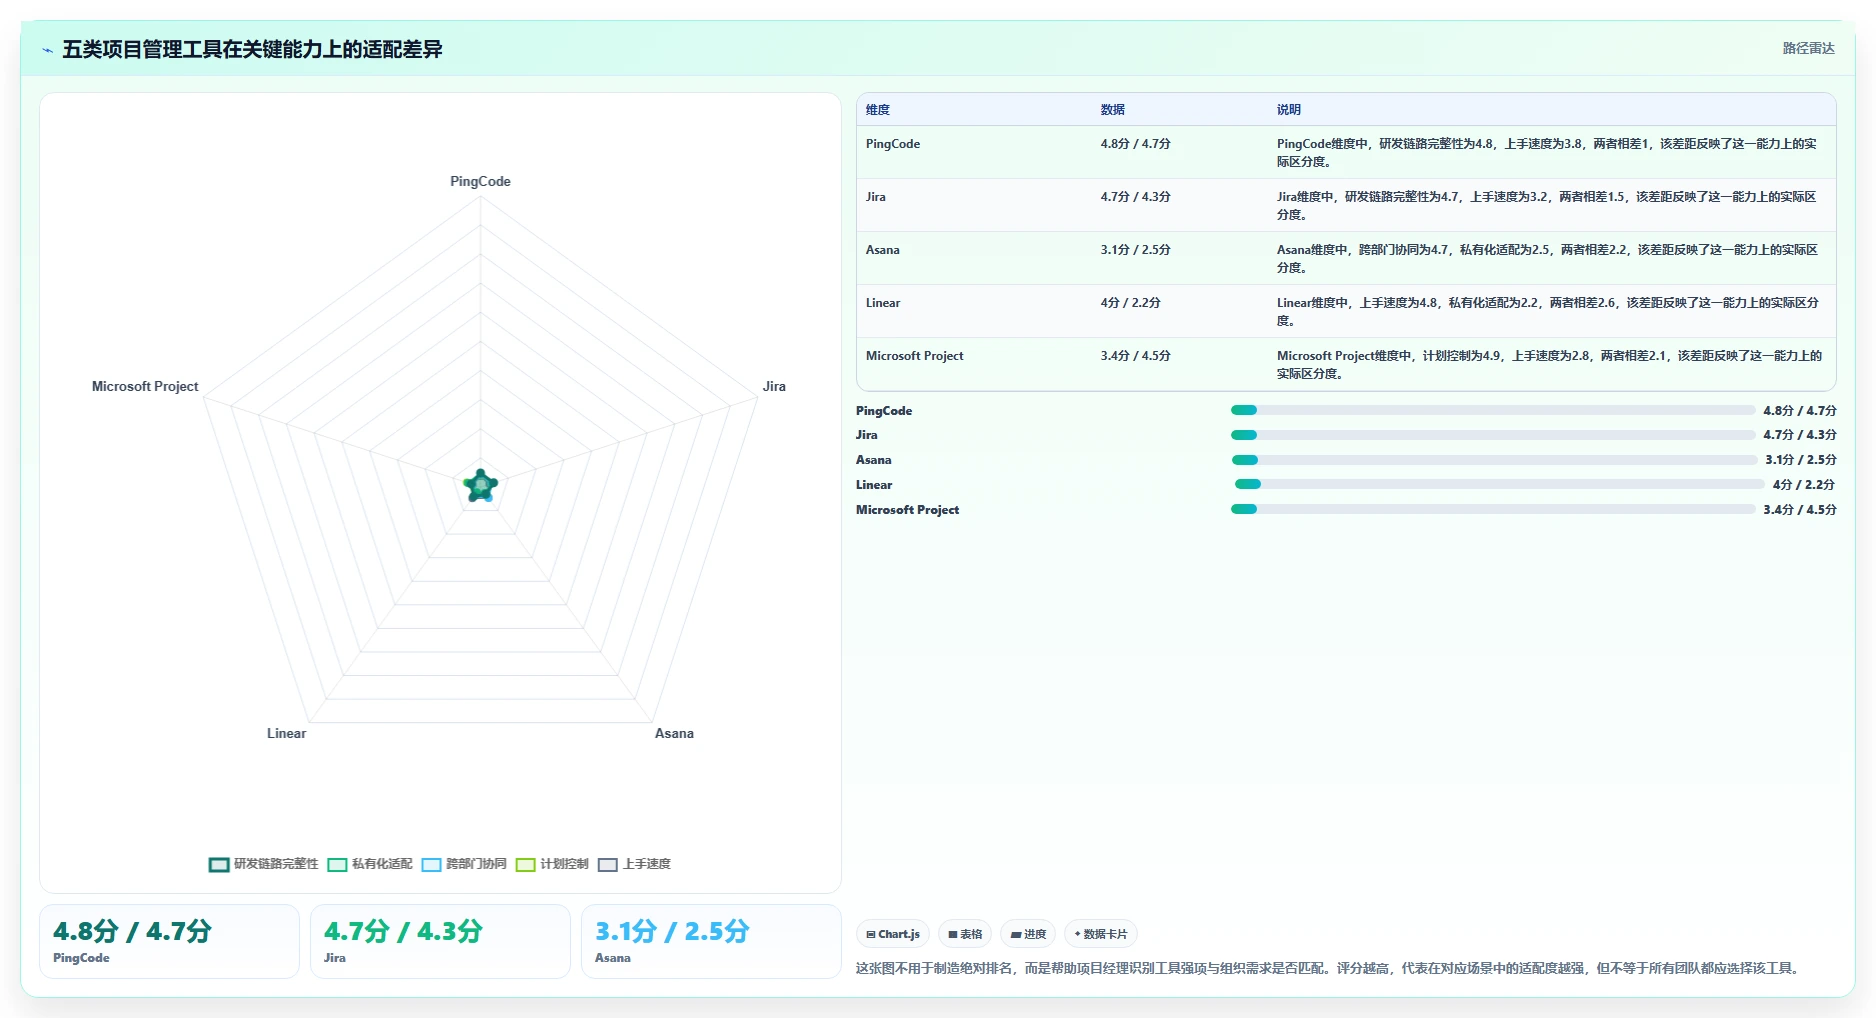Click the 4.8分 / 4.7分 table cell
Screen dimensions: 1876x1018
[1136, 144]
